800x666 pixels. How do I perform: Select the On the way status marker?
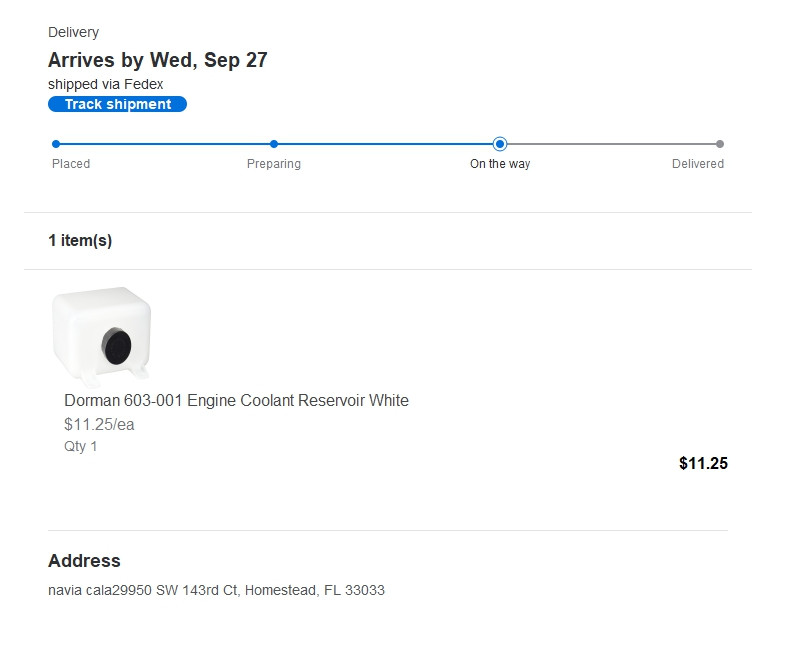(x=500, y=144)
